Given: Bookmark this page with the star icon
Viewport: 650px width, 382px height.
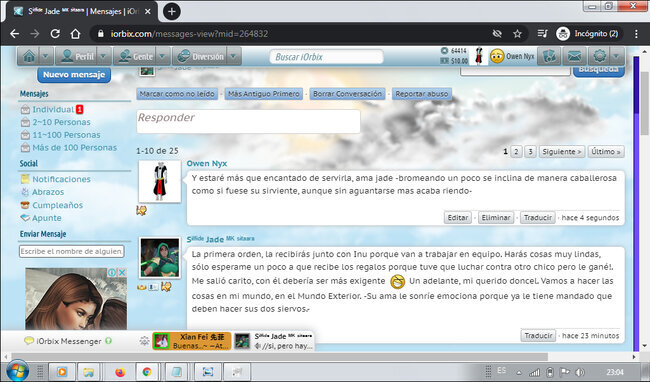Looking at the screenshot, I should (517, 34).
